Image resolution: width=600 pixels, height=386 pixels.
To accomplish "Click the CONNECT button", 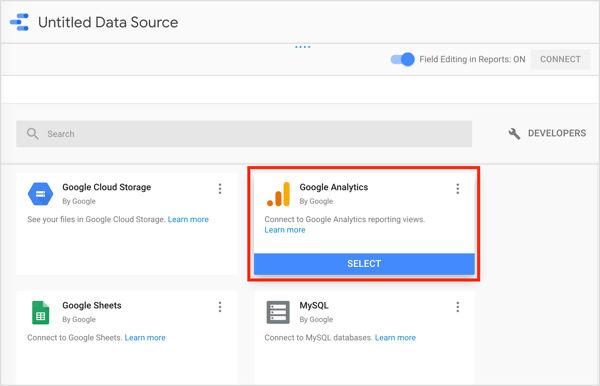I will tap(560, 59).
